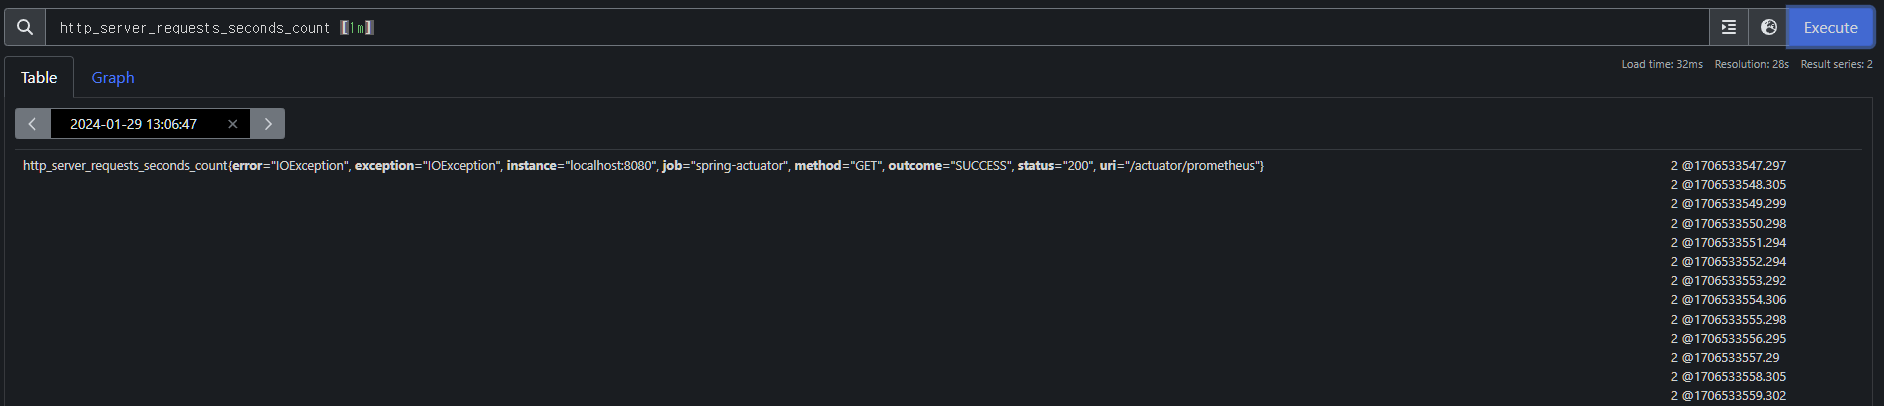Click sample value 2 @1706533547.297
The image size is (1884, 406).
click(1727, 166)
